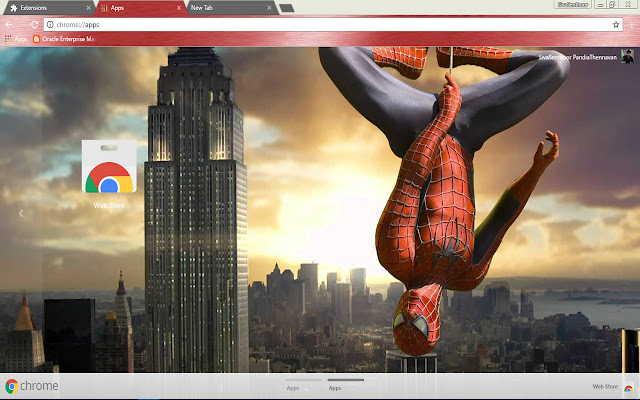
Task: Click the profile name button in title bar
Action: coord(573,4)
